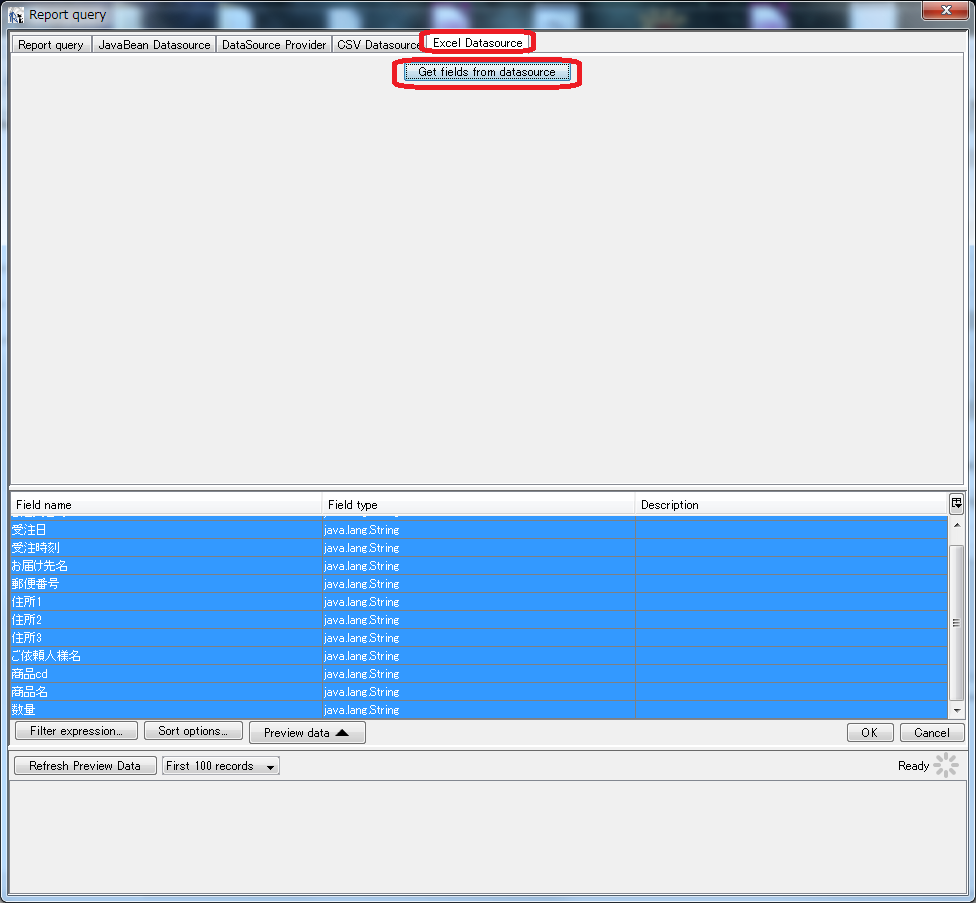The image size is (976, 903).
Task: Click the Description cell of 商品名 row
Action: click(x=791, y=692)
